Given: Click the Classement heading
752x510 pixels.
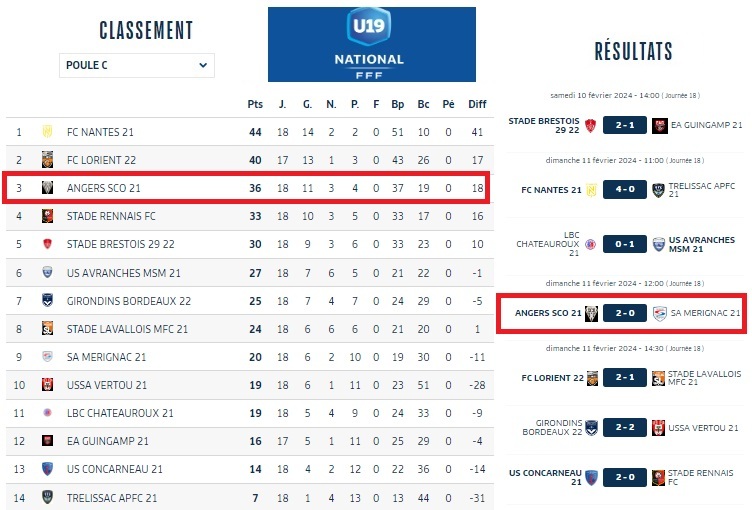Looking at the screenshot, I should coord(146,31).
